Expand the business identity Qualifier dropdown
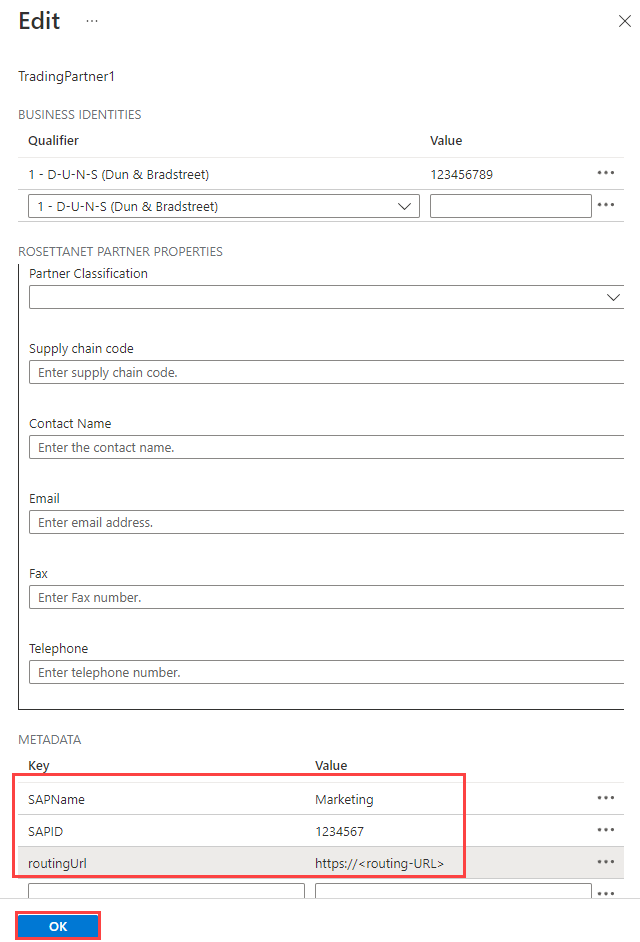This screenshot has width=640, height=942. tap(224, 207)
